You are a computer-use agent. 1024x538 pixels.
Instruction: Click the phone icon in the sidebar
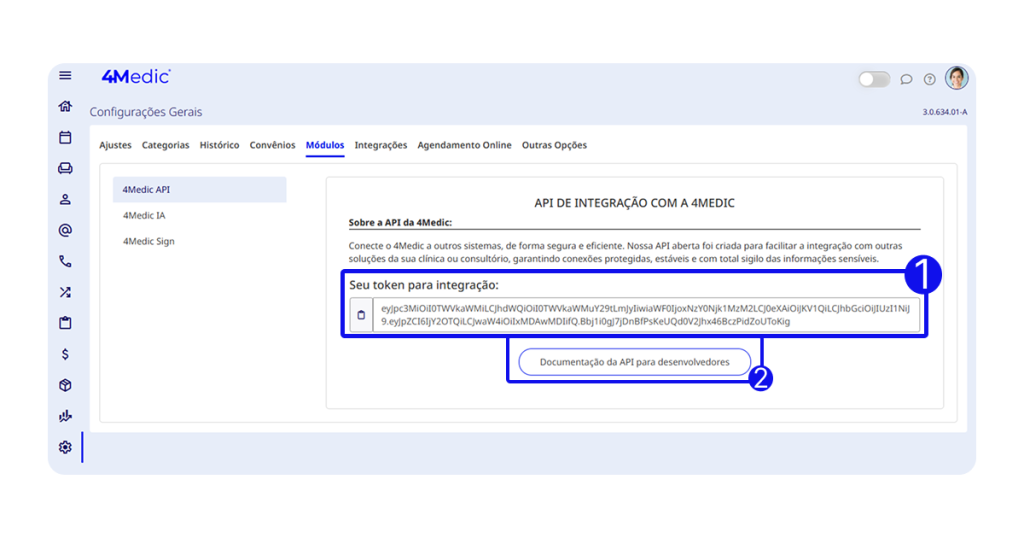65,262
